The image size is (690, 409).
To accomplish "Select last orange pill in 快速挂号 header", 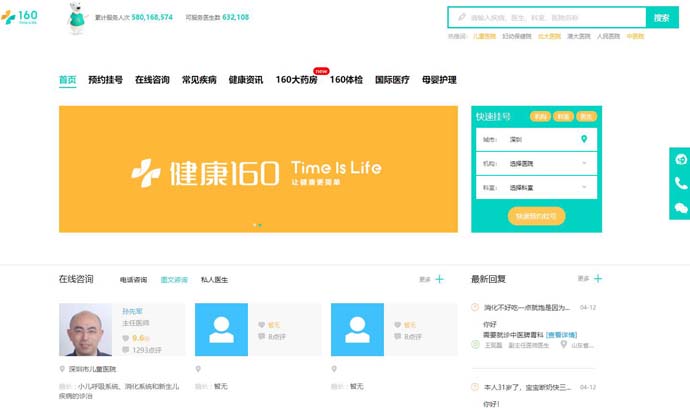I will [x=586, y=116].
